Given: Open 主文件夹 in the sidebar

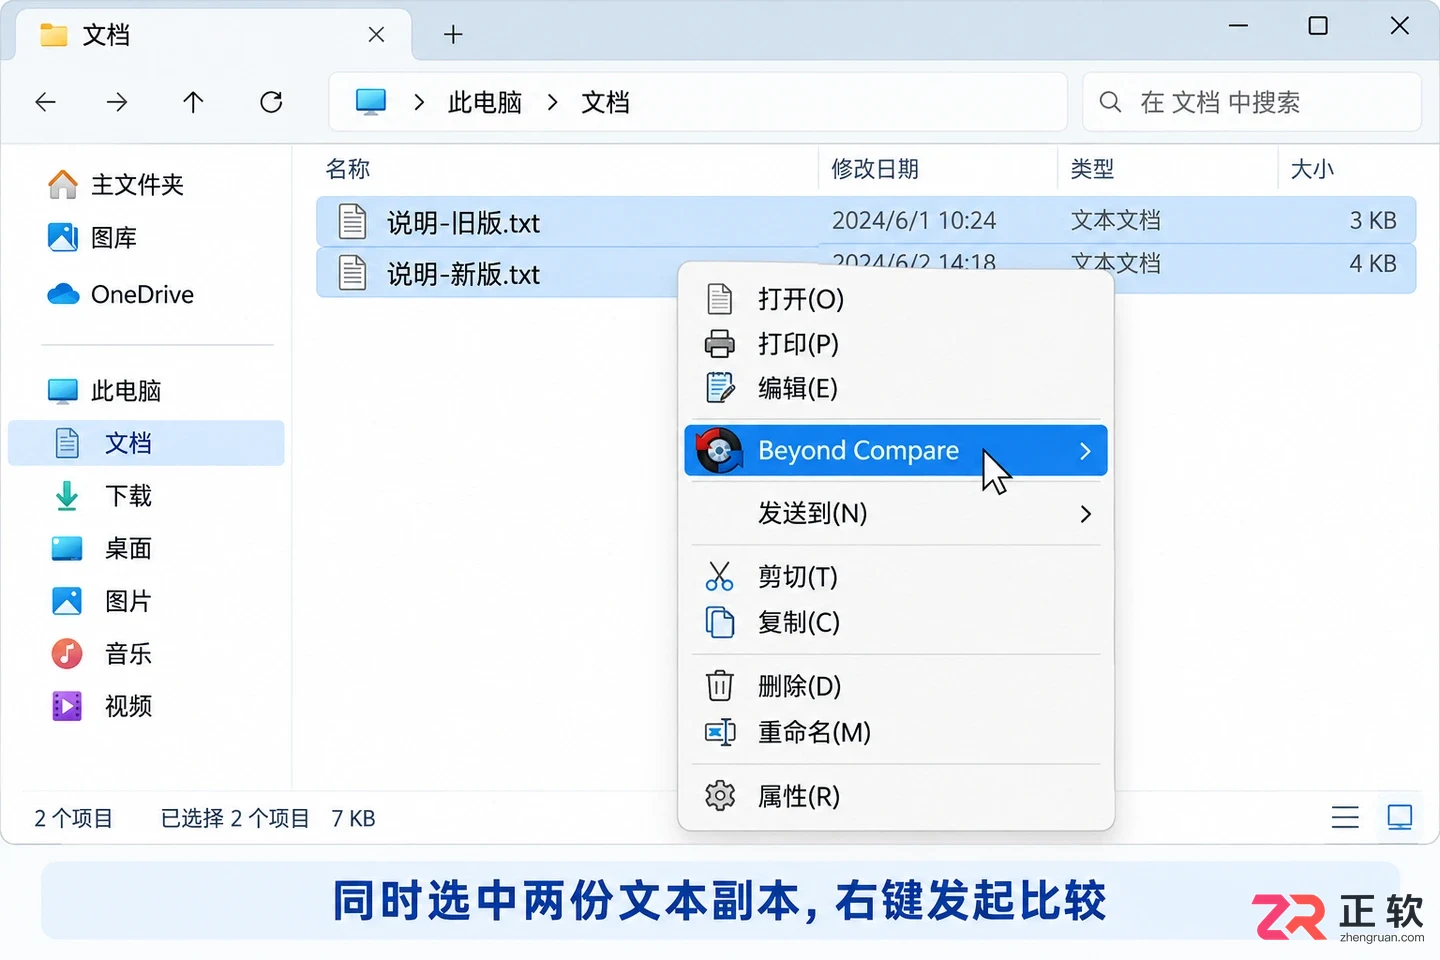Looking at the screenshot, I should point(116,184).
